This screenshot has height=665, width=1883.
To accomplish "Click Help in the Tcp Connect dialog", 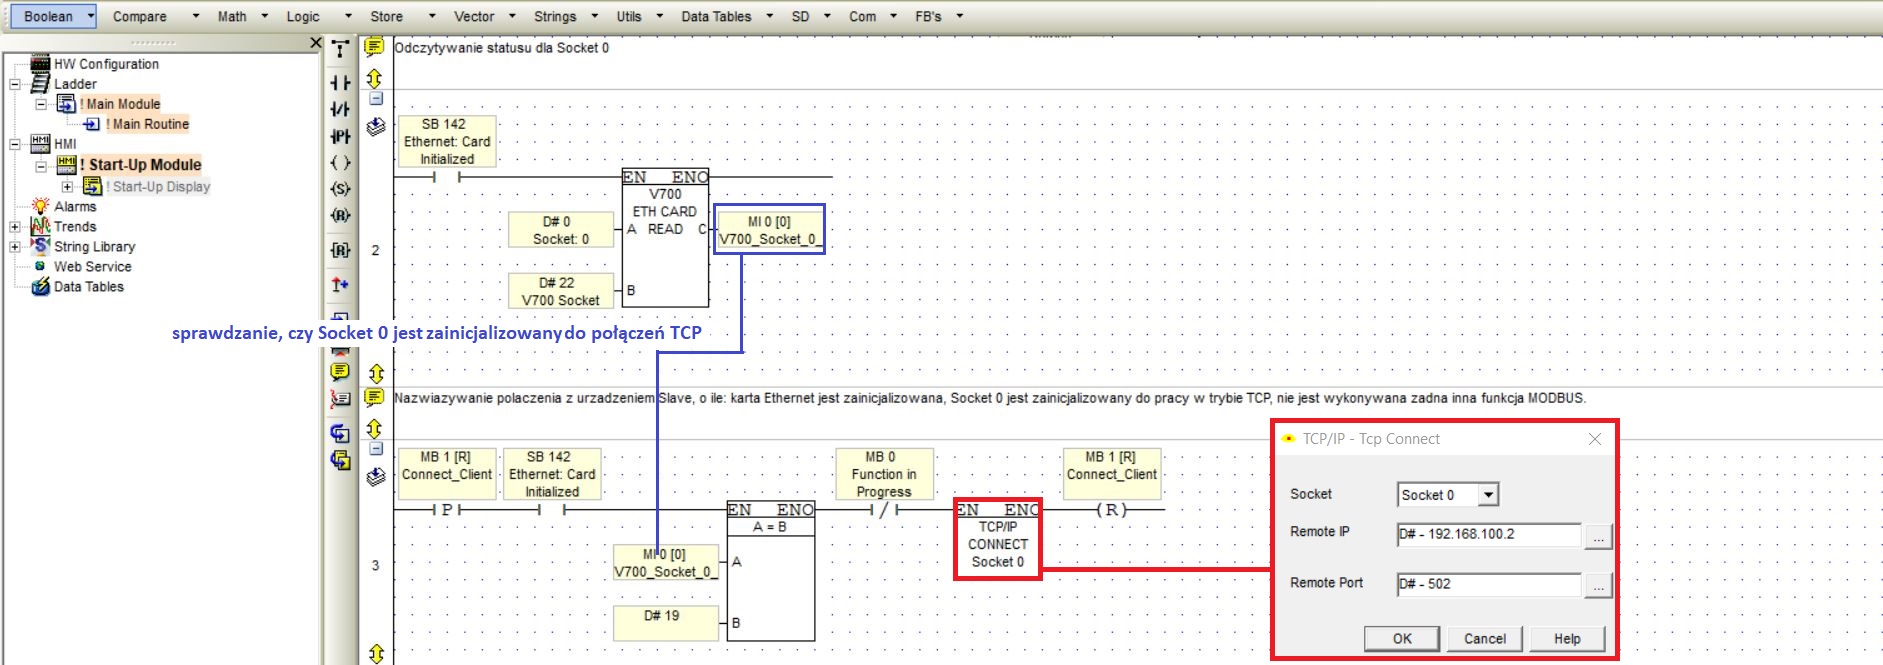I will click(x=1567, y=639).
